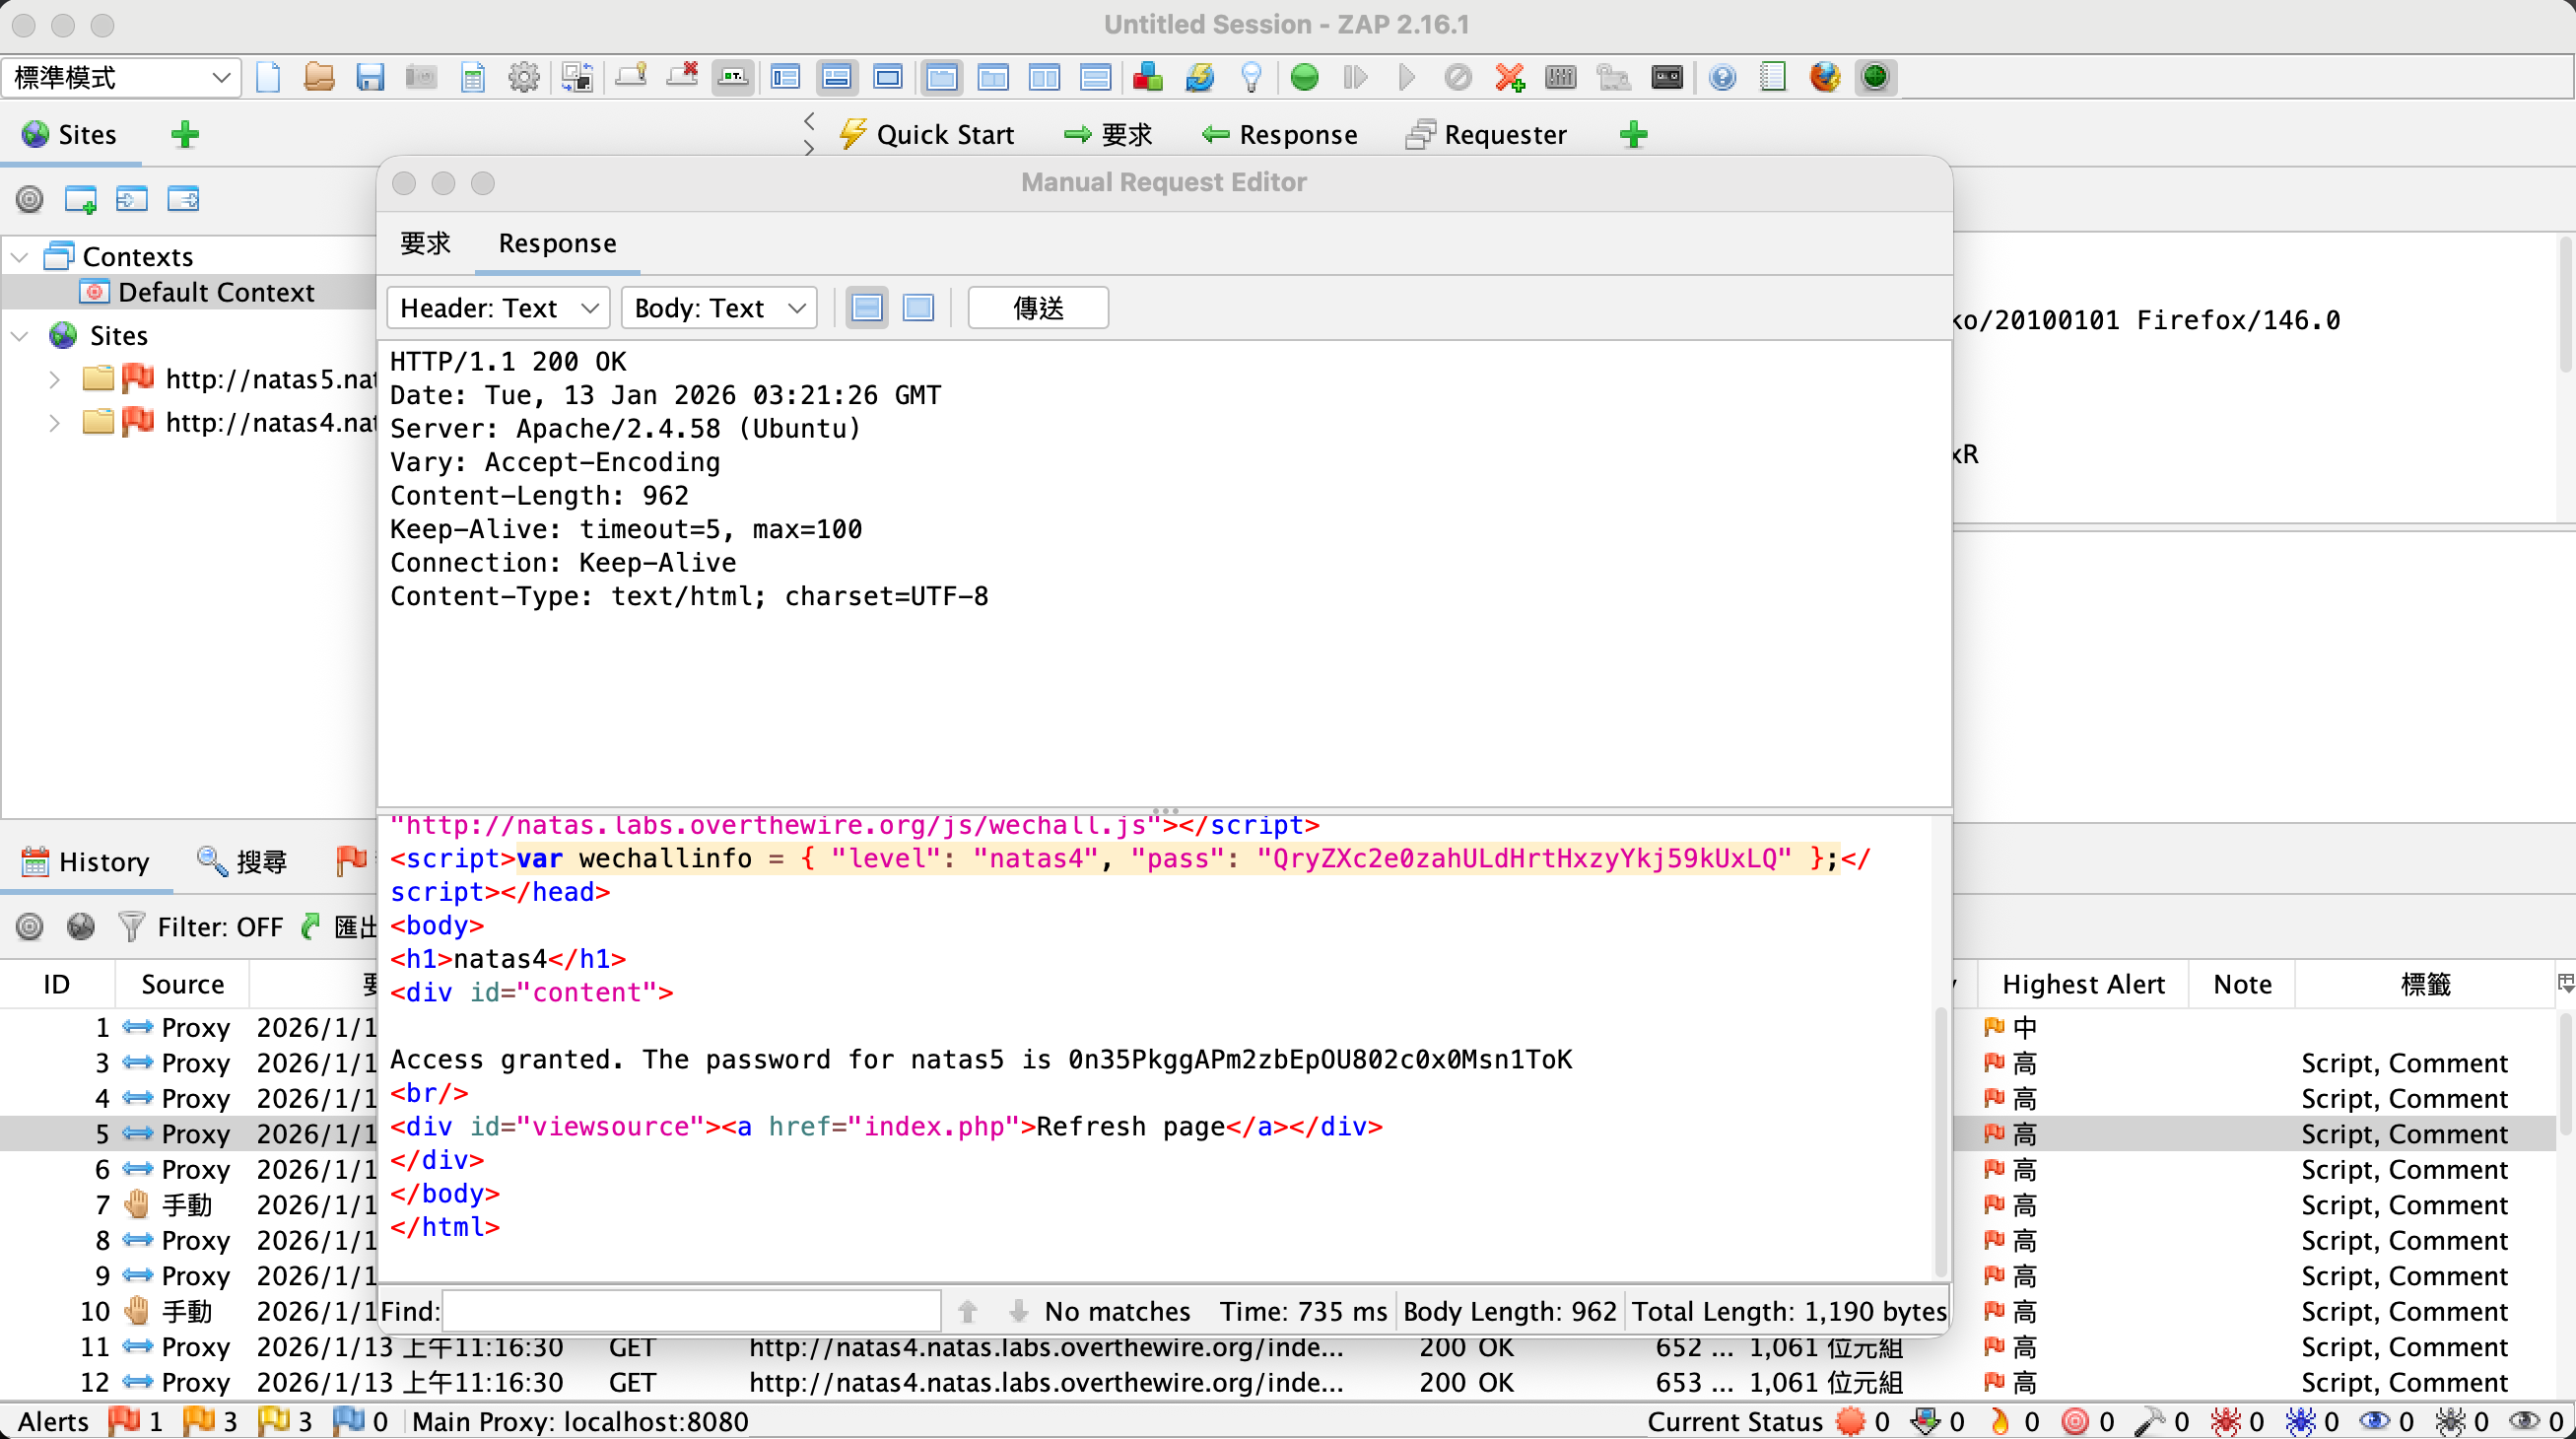The width and height of the screenshot is (2576, 1439).
Task: Open the Quick Start tab
Action: pos(927,135)
